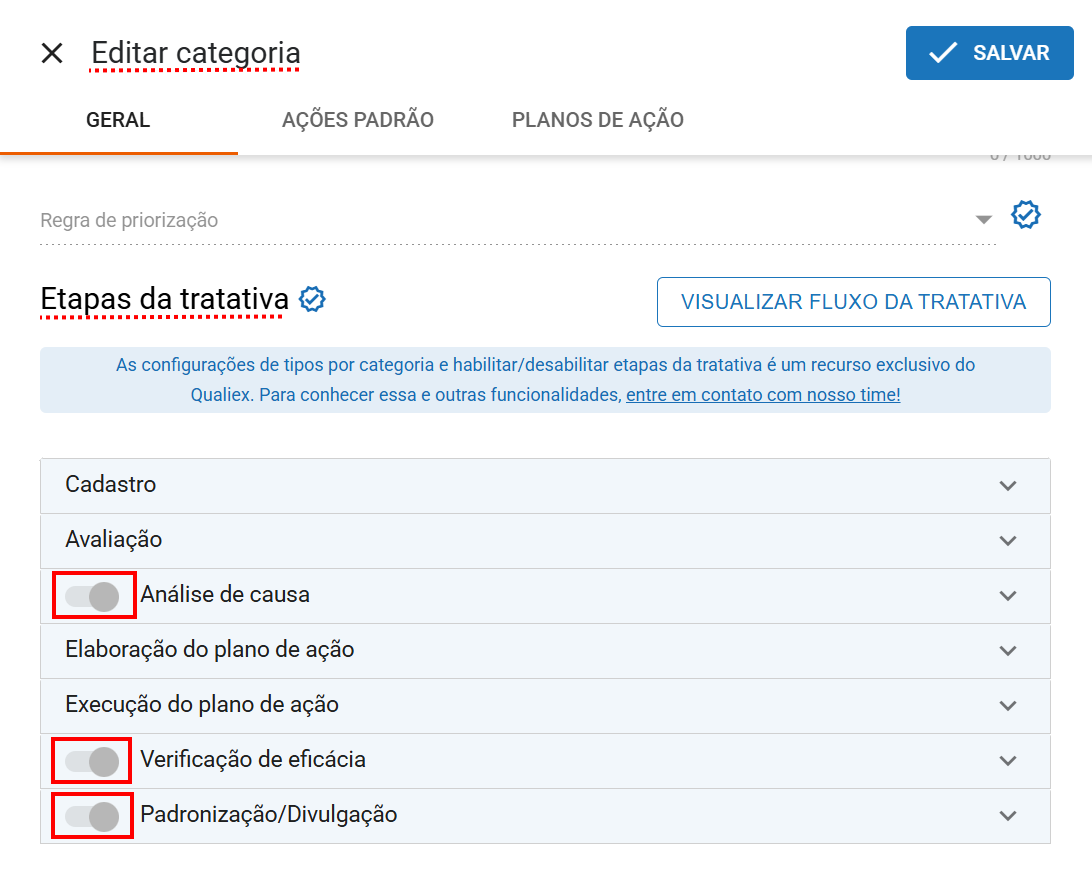Toggle the Padronização/Divulgação switch
1092x896 pixels.
click(x=93, y=817)
